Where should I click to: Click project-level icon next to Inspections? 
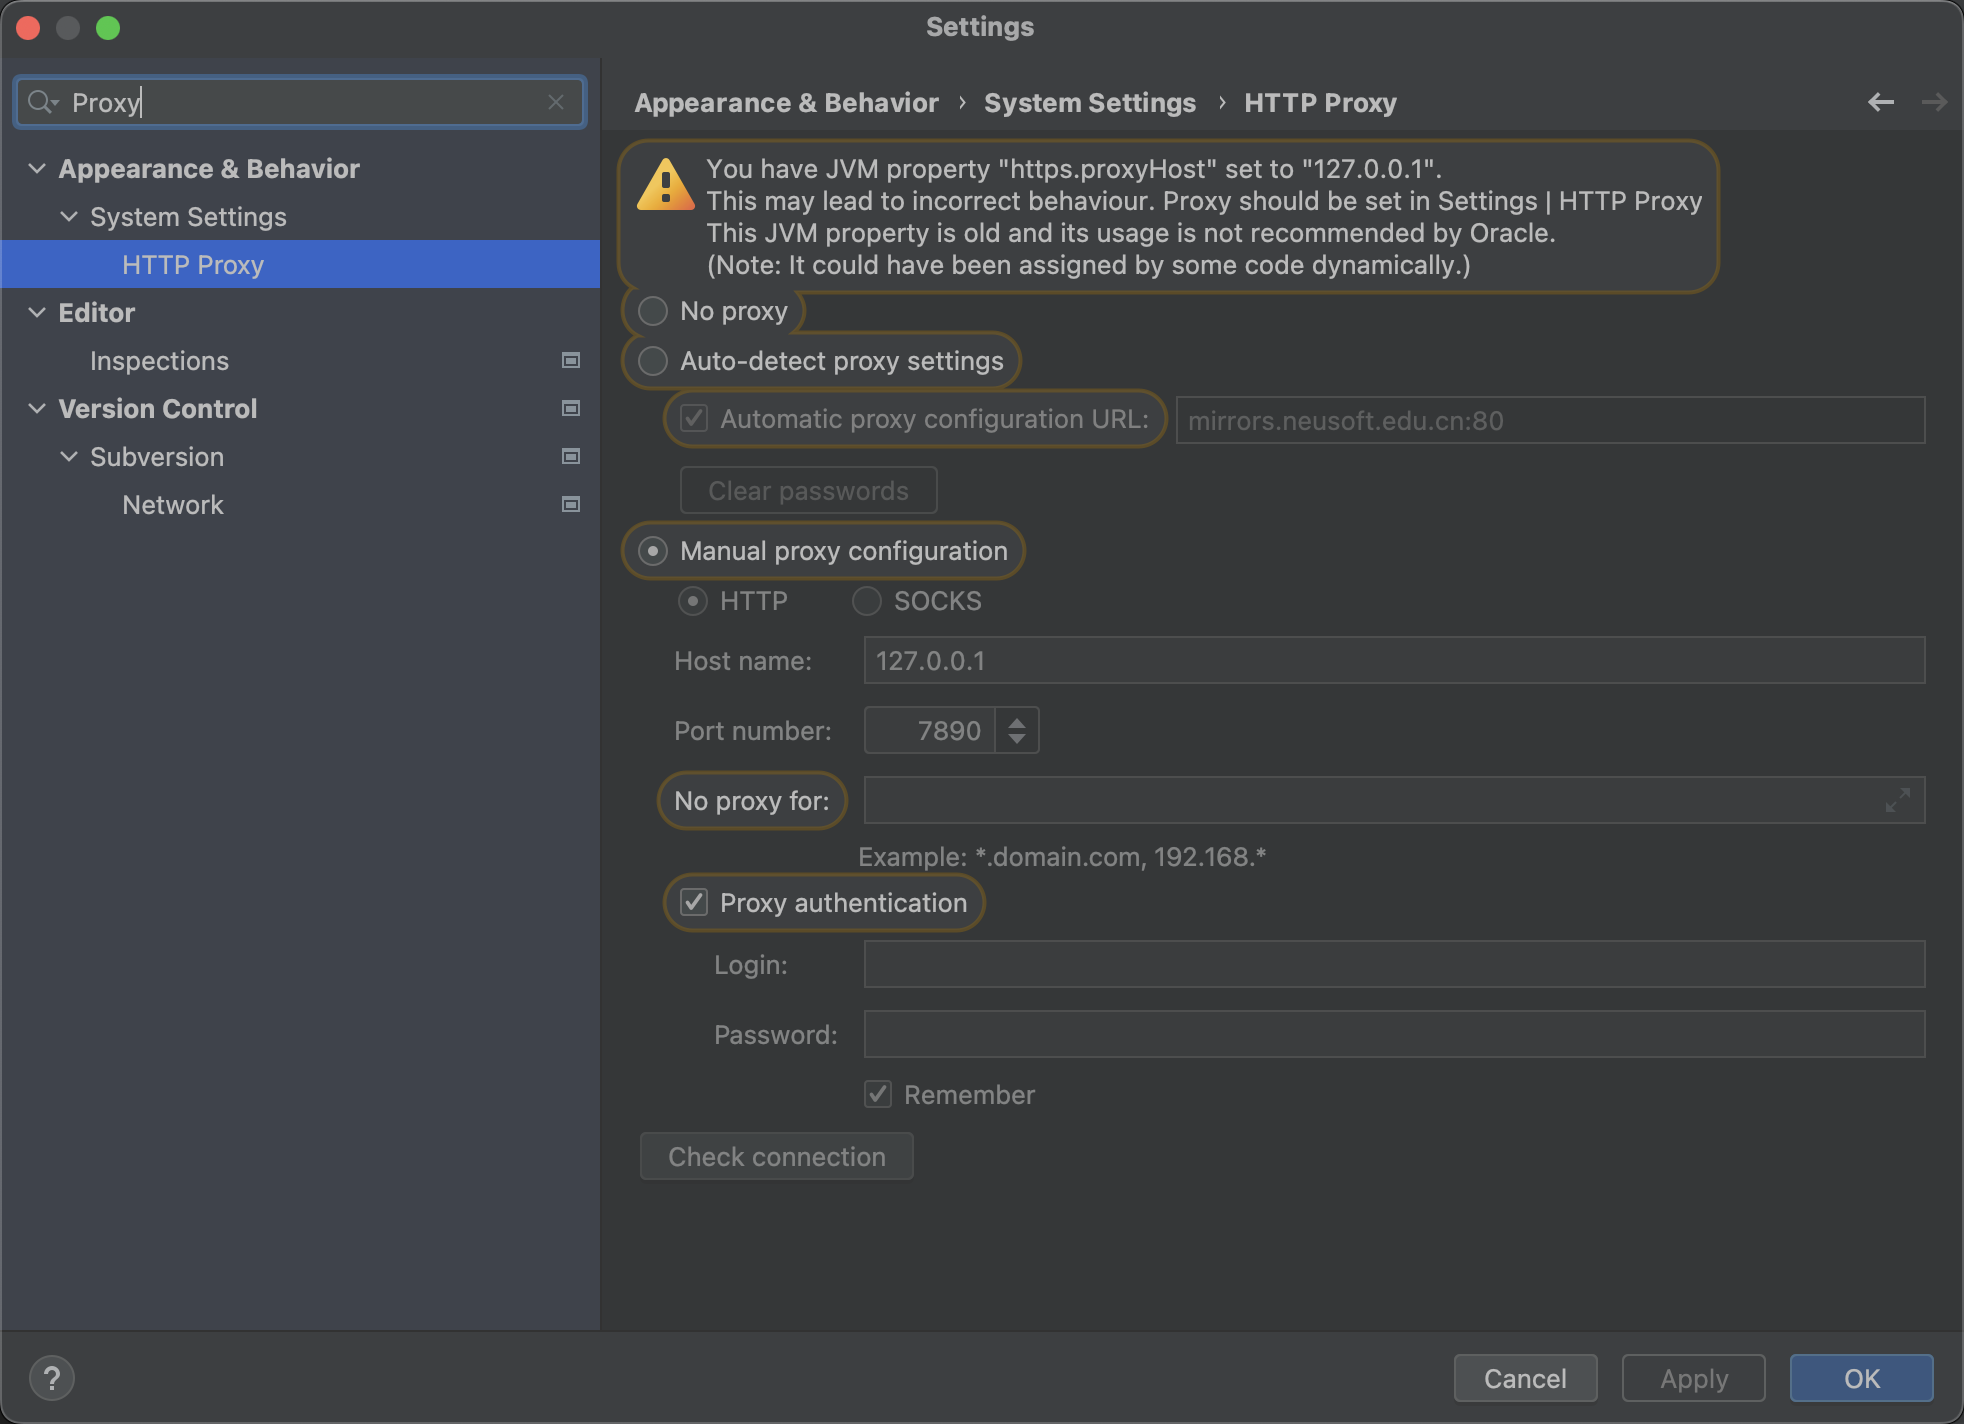[x=571, y=360]
